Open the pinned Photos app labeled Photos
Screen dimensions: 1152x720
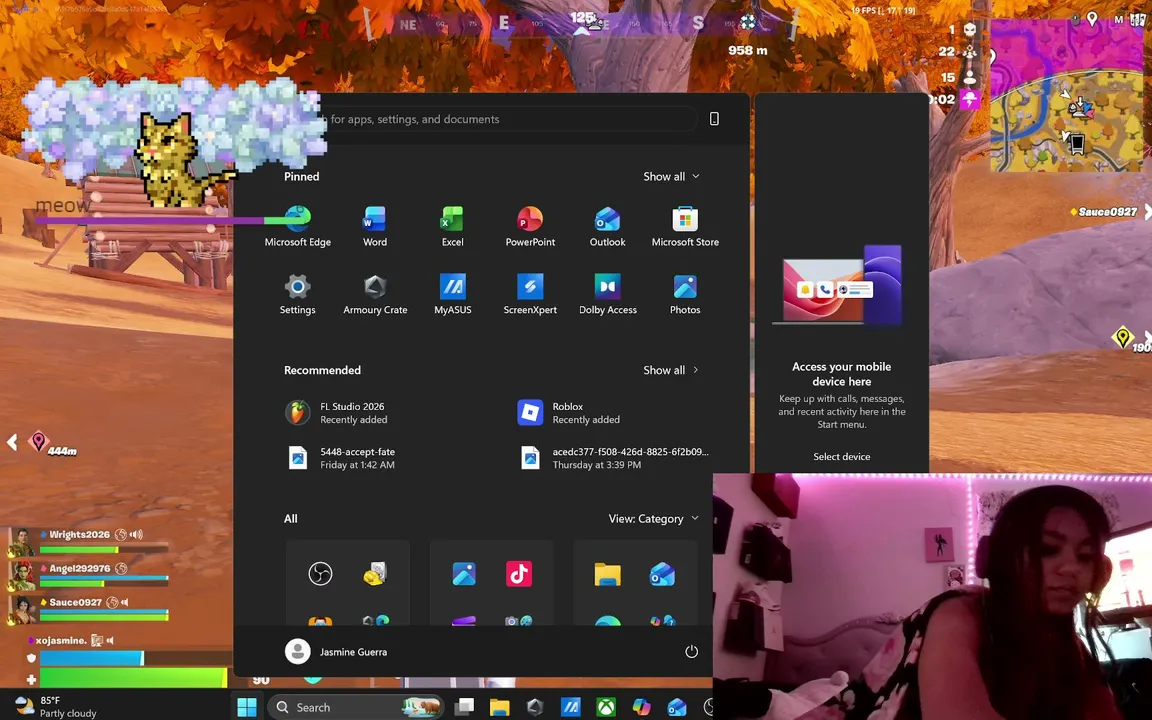(x=685, y=294)
